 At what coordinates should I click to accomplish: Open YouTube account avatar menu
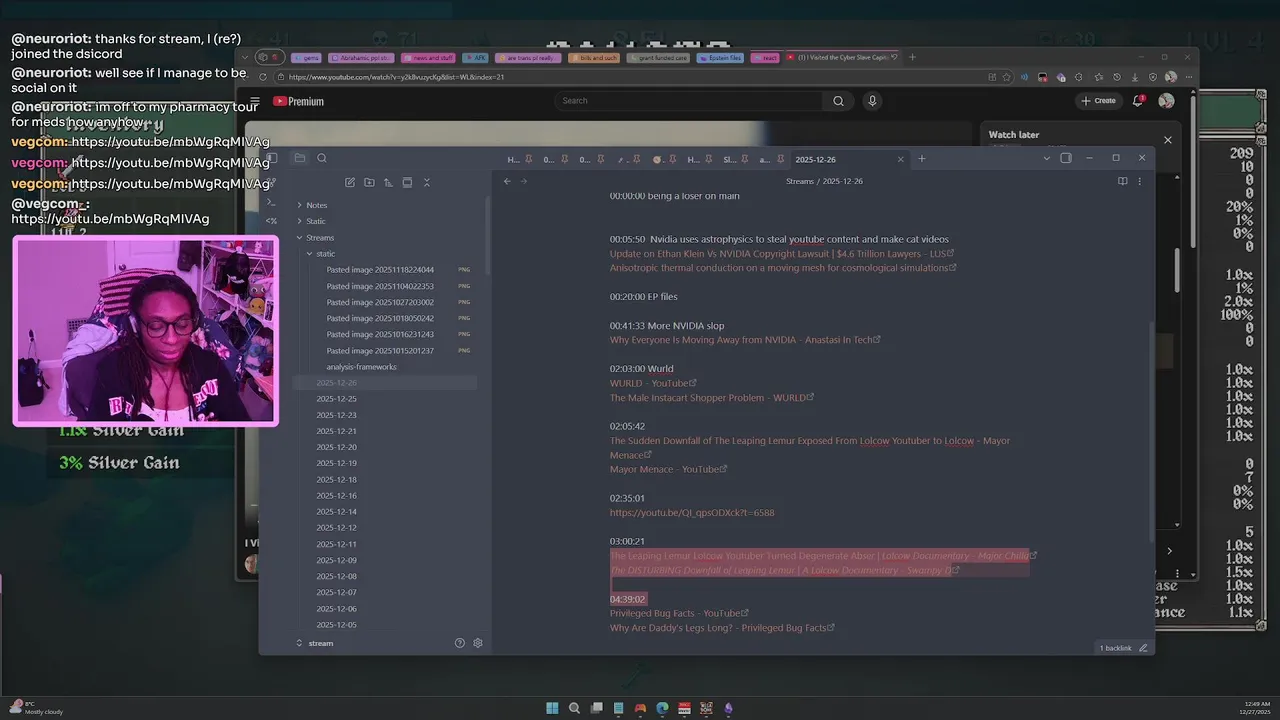pyautogui.click(x=1166, y=101)
